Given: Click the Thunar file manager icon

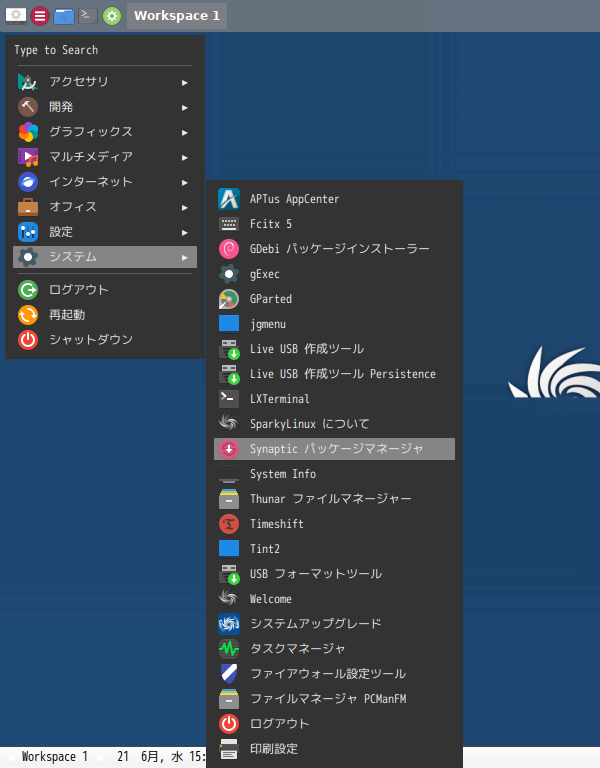Looking at the screenshot, I should click(x=229, y=499).
